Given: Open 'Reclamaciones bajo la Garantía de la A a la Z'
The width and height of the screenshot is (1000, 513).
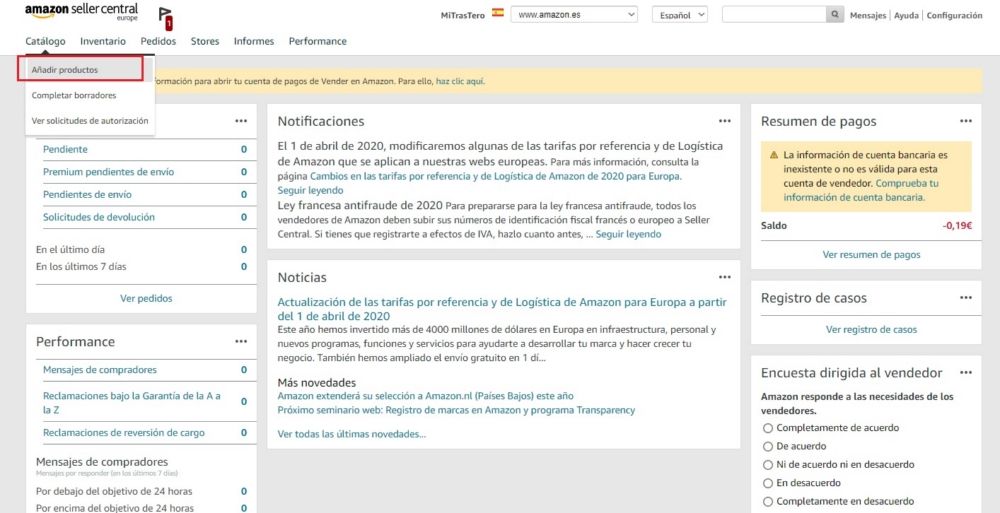Looking at the screenshot, I should click(132, 403).
